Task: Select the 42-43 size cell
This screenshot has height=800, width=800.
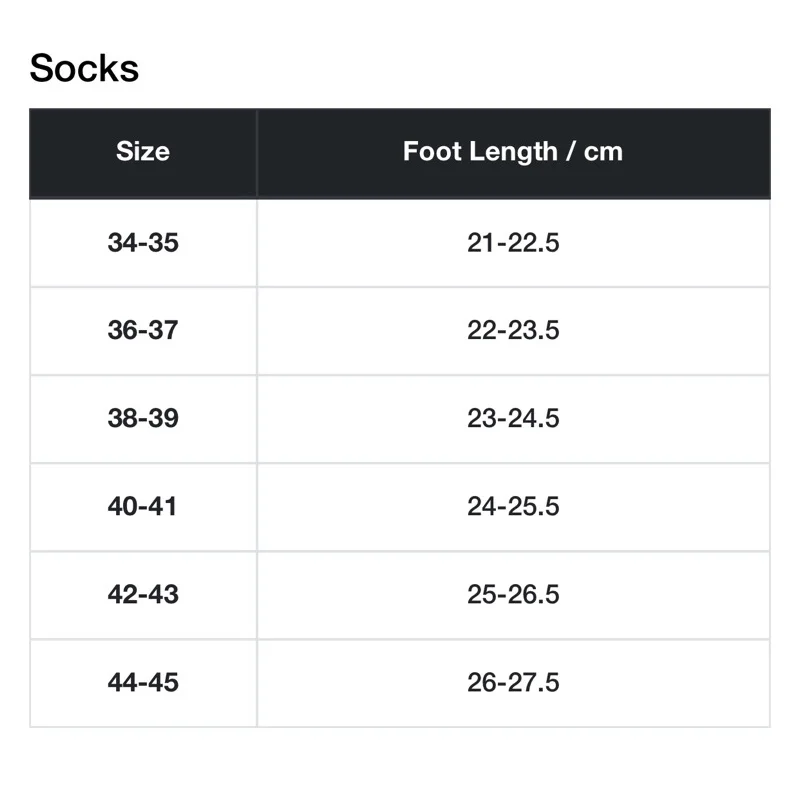Action: [x=143, y=594]
